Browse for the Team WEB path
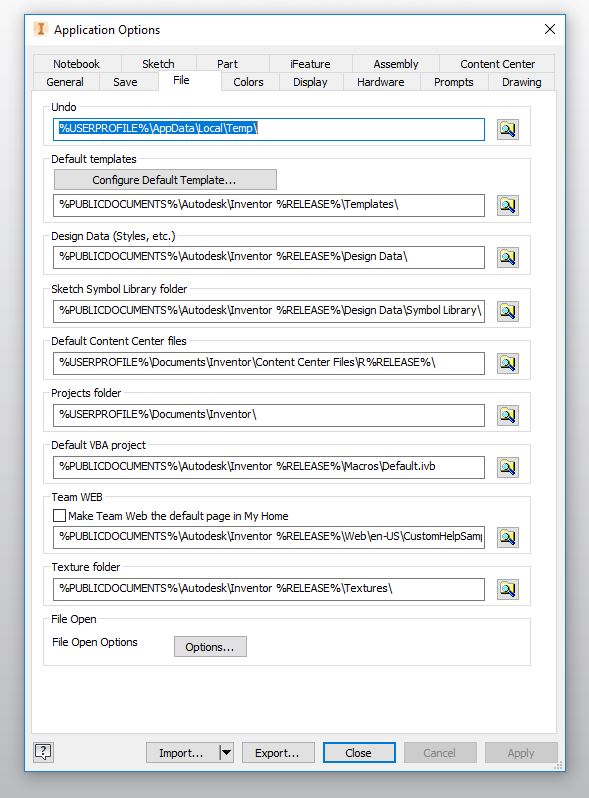 point(508,537)
